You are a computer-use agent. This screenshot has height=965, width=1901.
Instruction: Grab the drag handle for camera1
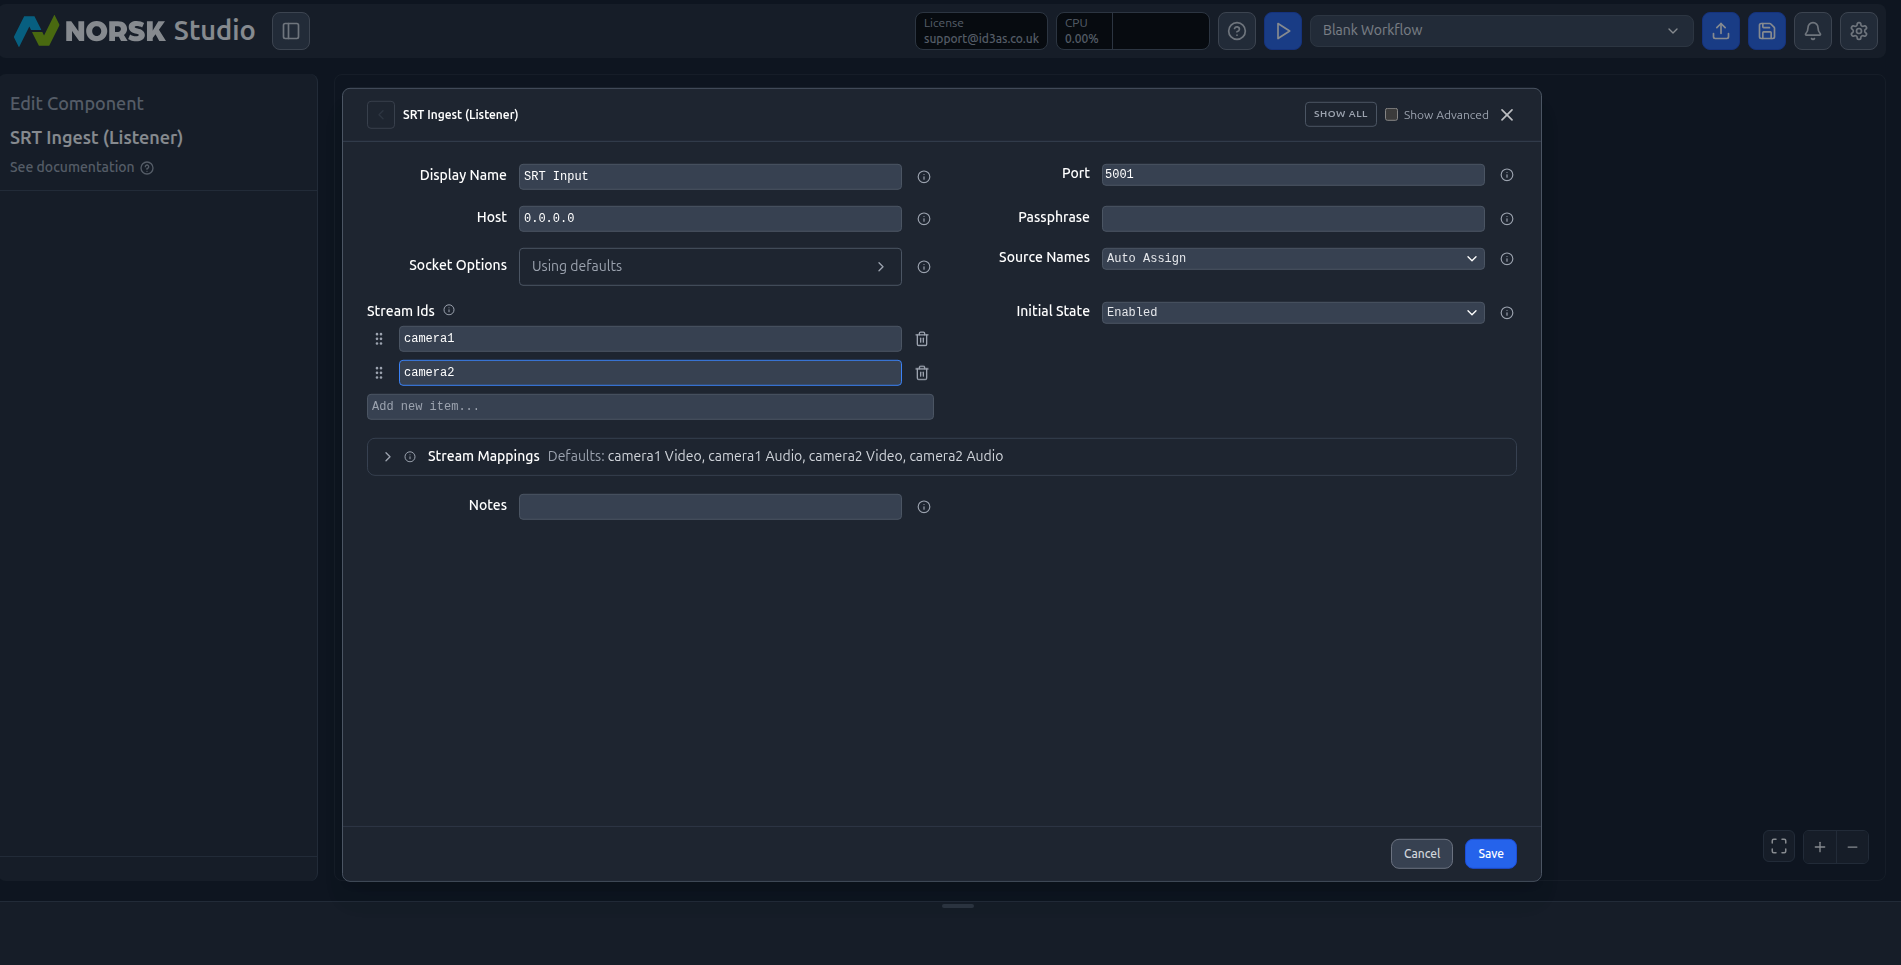coord(379,339)
